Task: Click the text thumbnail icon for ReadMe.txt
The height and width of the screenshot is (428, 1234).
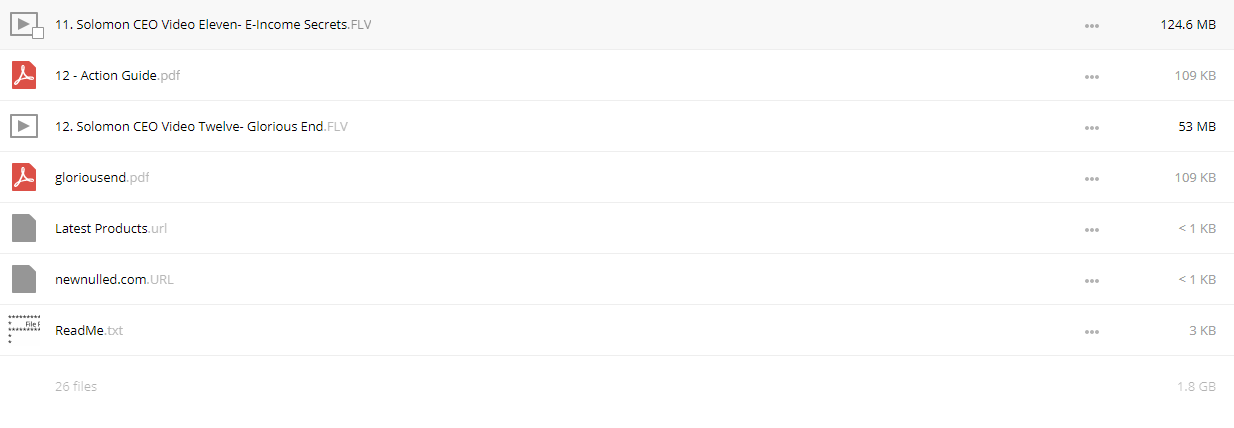Action: (24, 329)
